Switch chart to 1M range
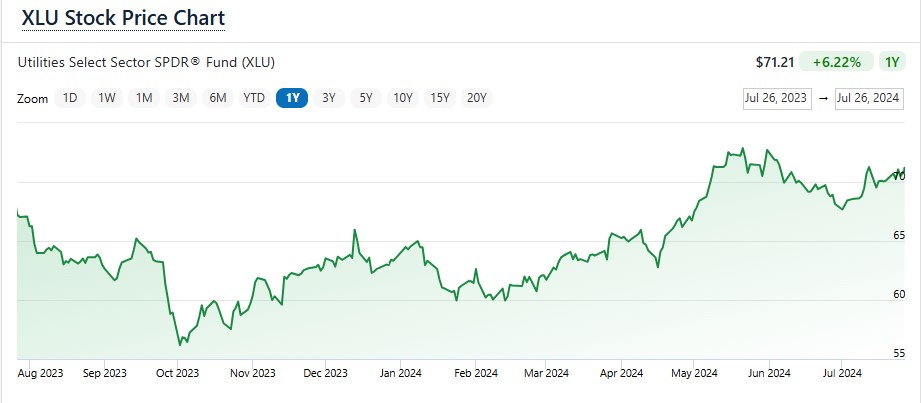This screenshot has width=921, height=403. (144, 98)
